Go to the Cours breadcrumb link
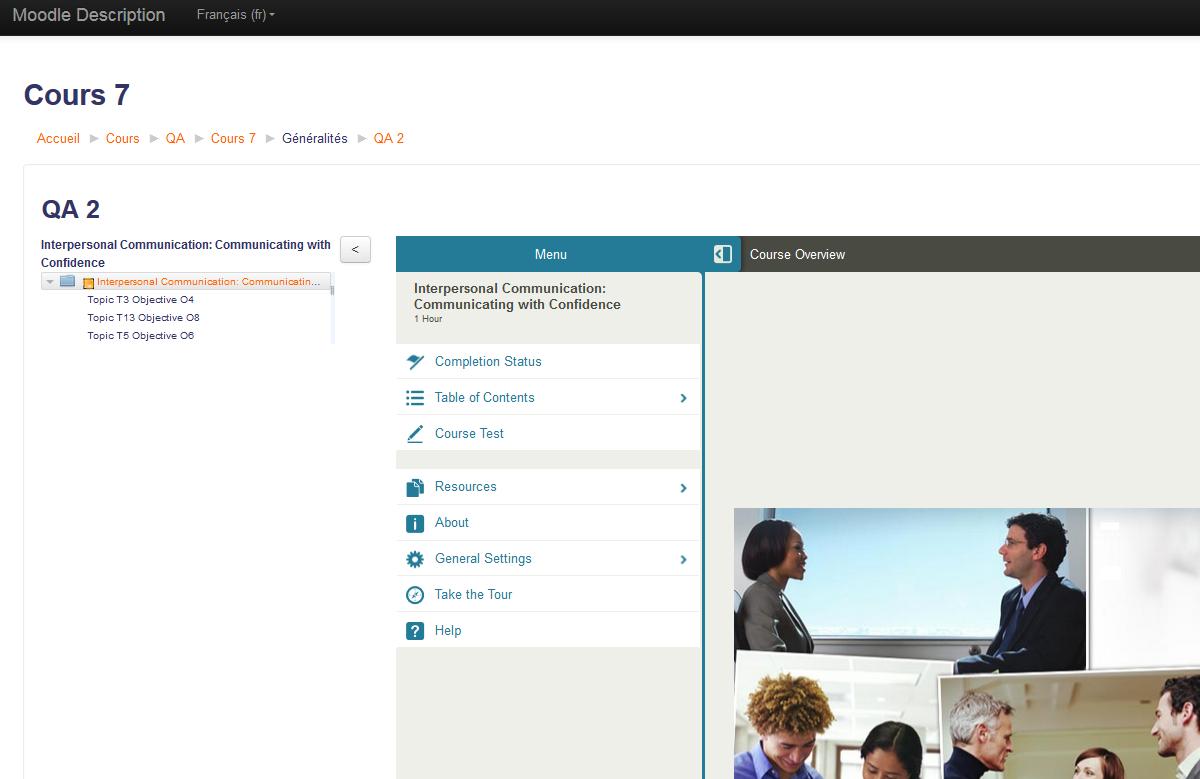Viewport: 1200px width, 779px height. (123, 138)
